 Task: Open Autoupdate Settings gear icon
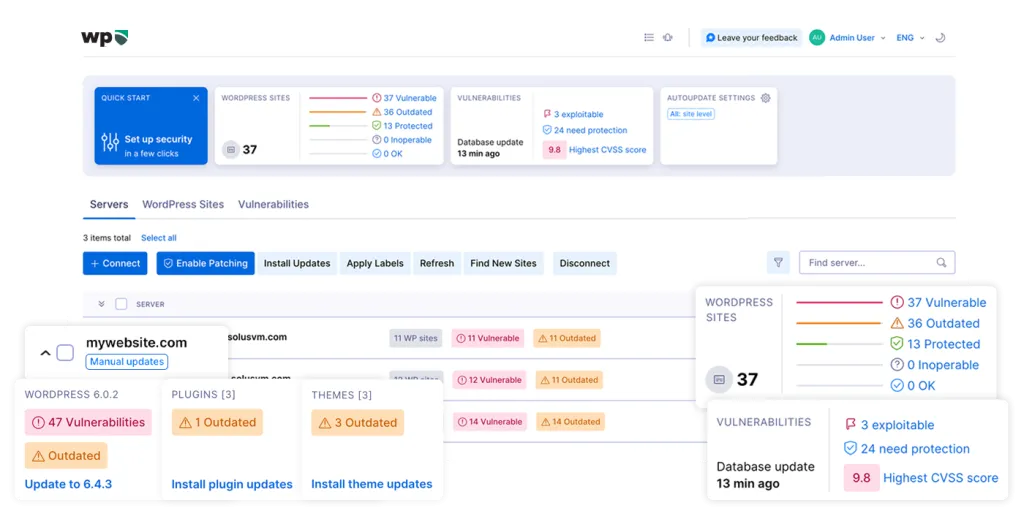(765, 98)
